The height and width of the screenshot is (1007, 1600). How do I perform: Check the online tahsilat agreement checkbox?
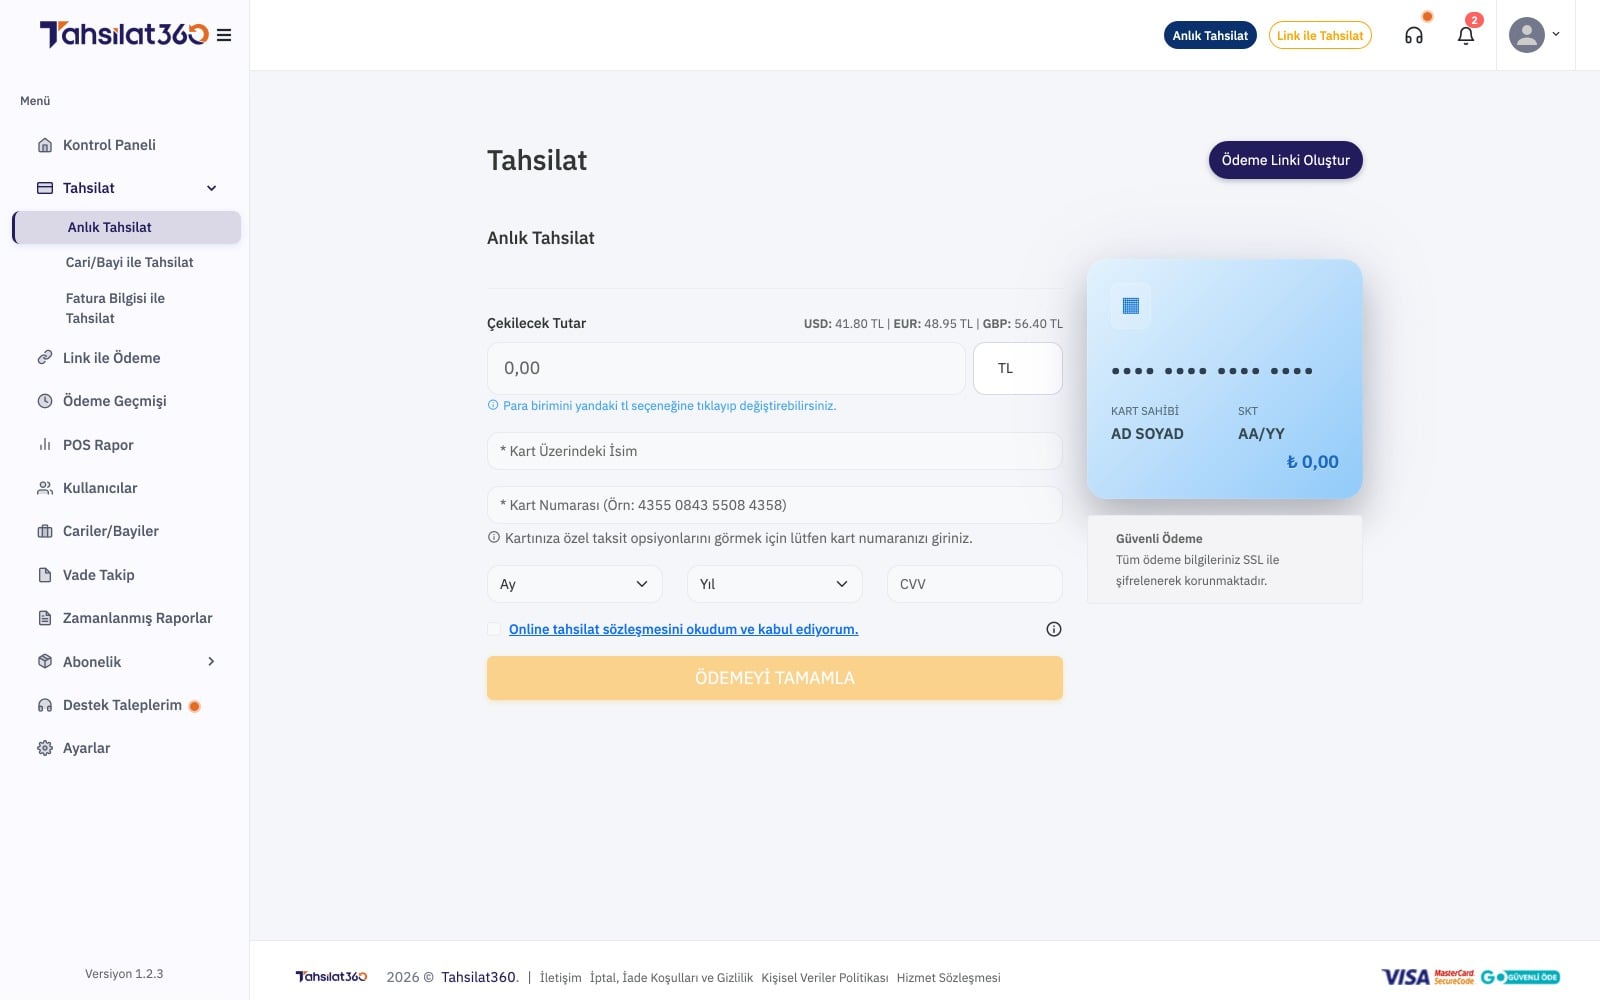pos(494,629)
